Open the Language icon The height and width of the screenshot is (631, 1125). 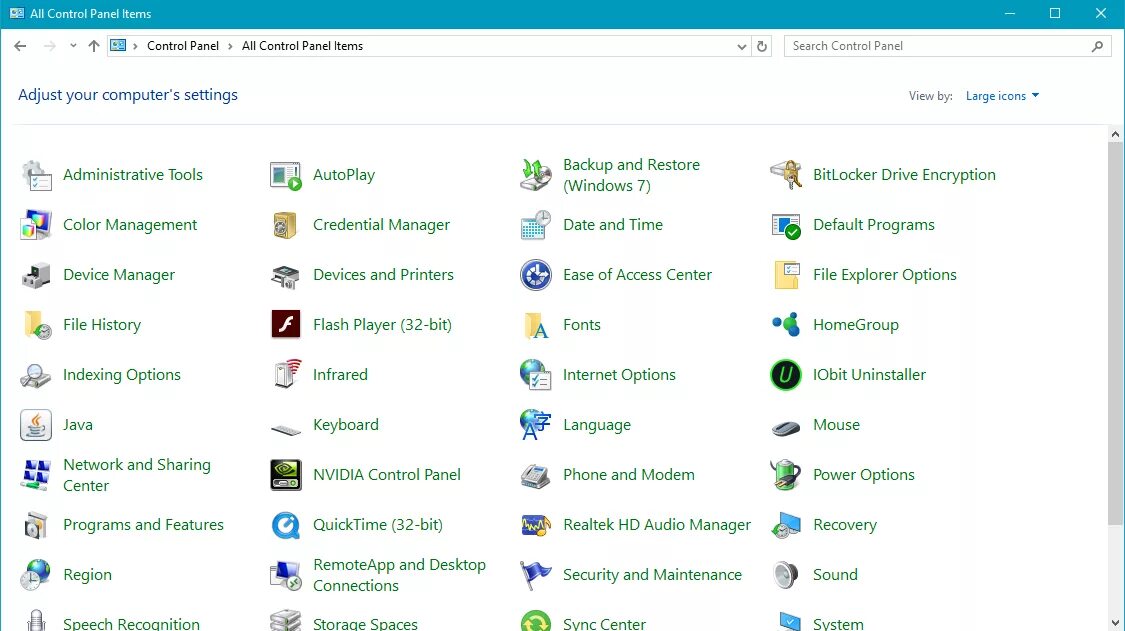click(x=536, y=425)
